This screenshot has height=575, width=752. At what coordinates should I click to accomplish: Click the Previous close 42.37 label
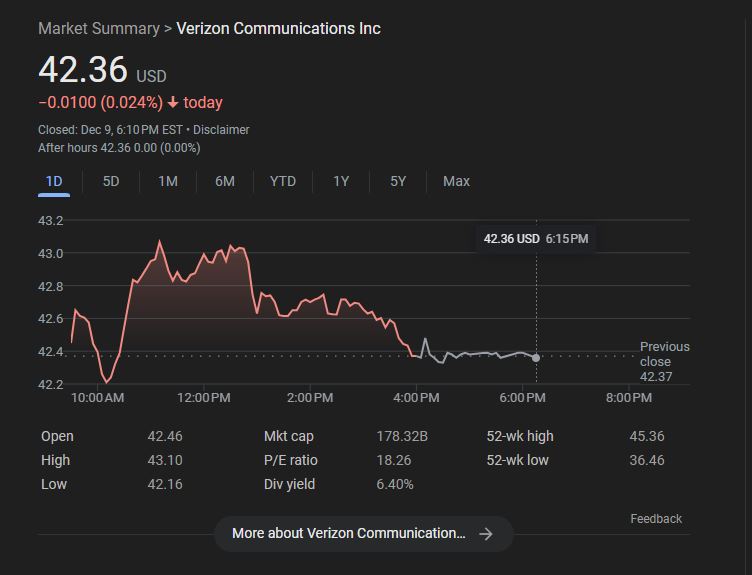[664, 362]
